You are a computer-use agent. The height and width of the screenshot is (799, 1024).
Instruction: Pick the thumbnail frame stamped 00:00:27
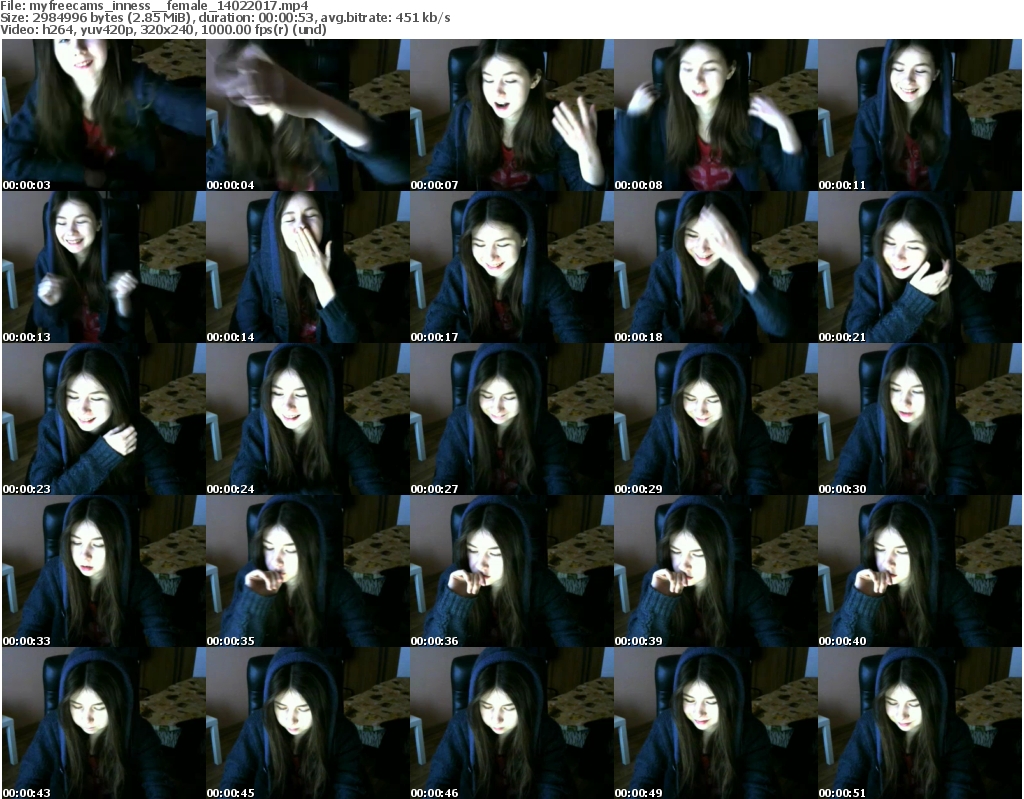click(x=511, y=419)
